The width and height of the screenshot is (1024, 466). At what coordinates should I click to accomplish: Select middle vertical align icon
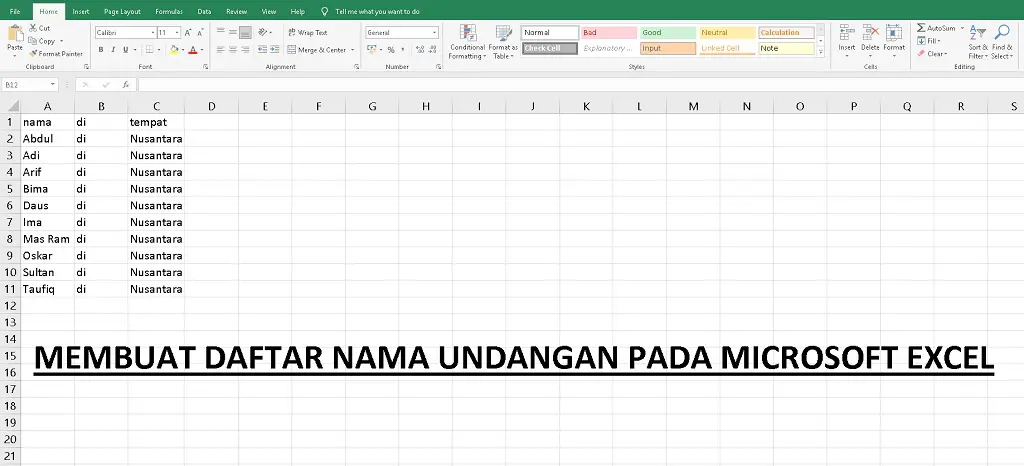[x=232, y=32]
